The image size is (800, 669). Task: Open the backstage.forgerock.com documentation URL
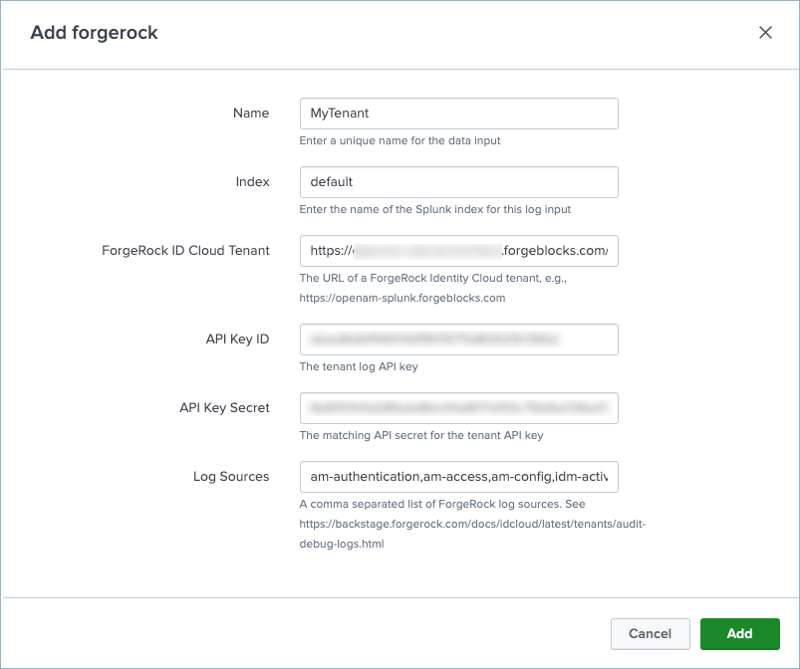pyautogui.click(x=479, y=525)
